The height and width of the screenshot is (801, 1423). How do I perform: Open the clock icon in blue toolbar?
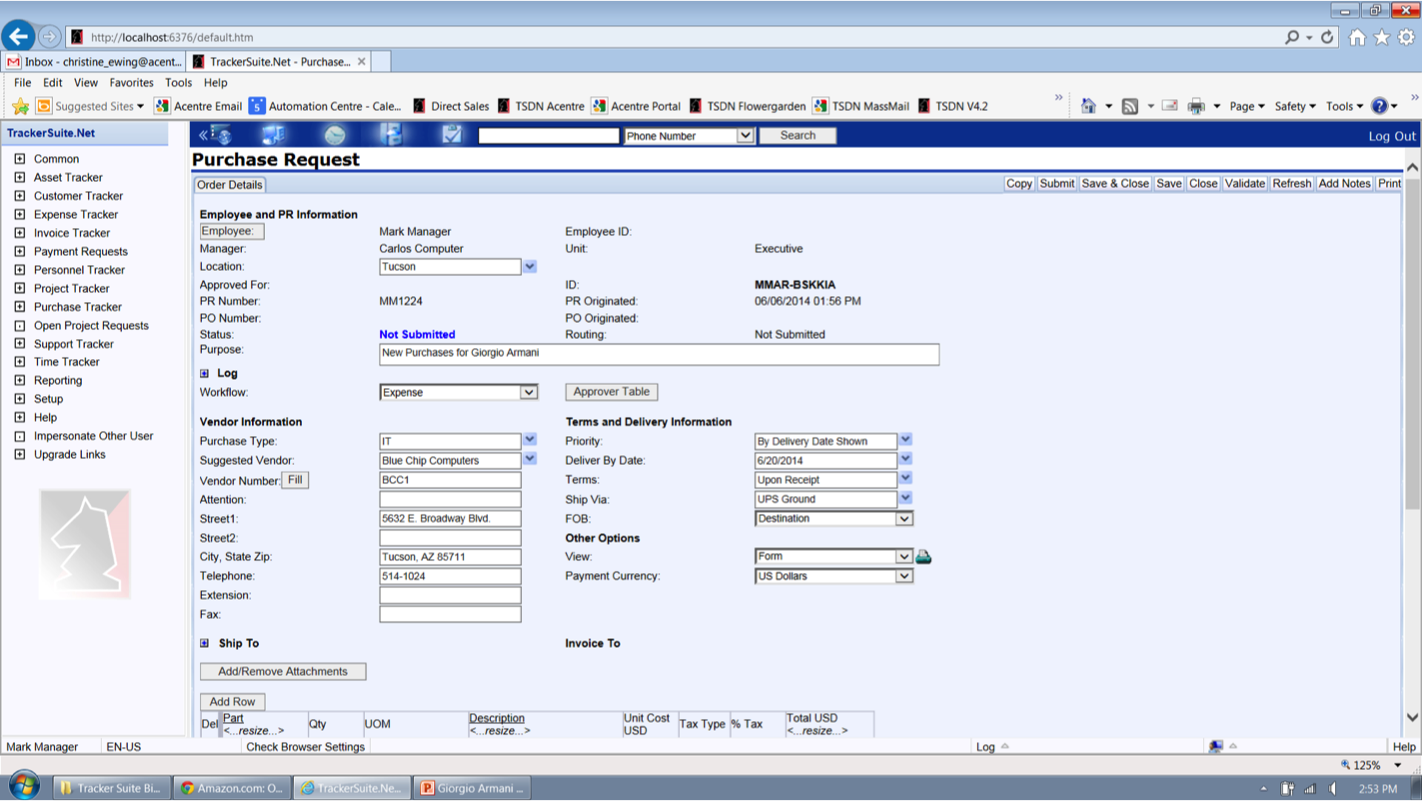tap(334, 135)
